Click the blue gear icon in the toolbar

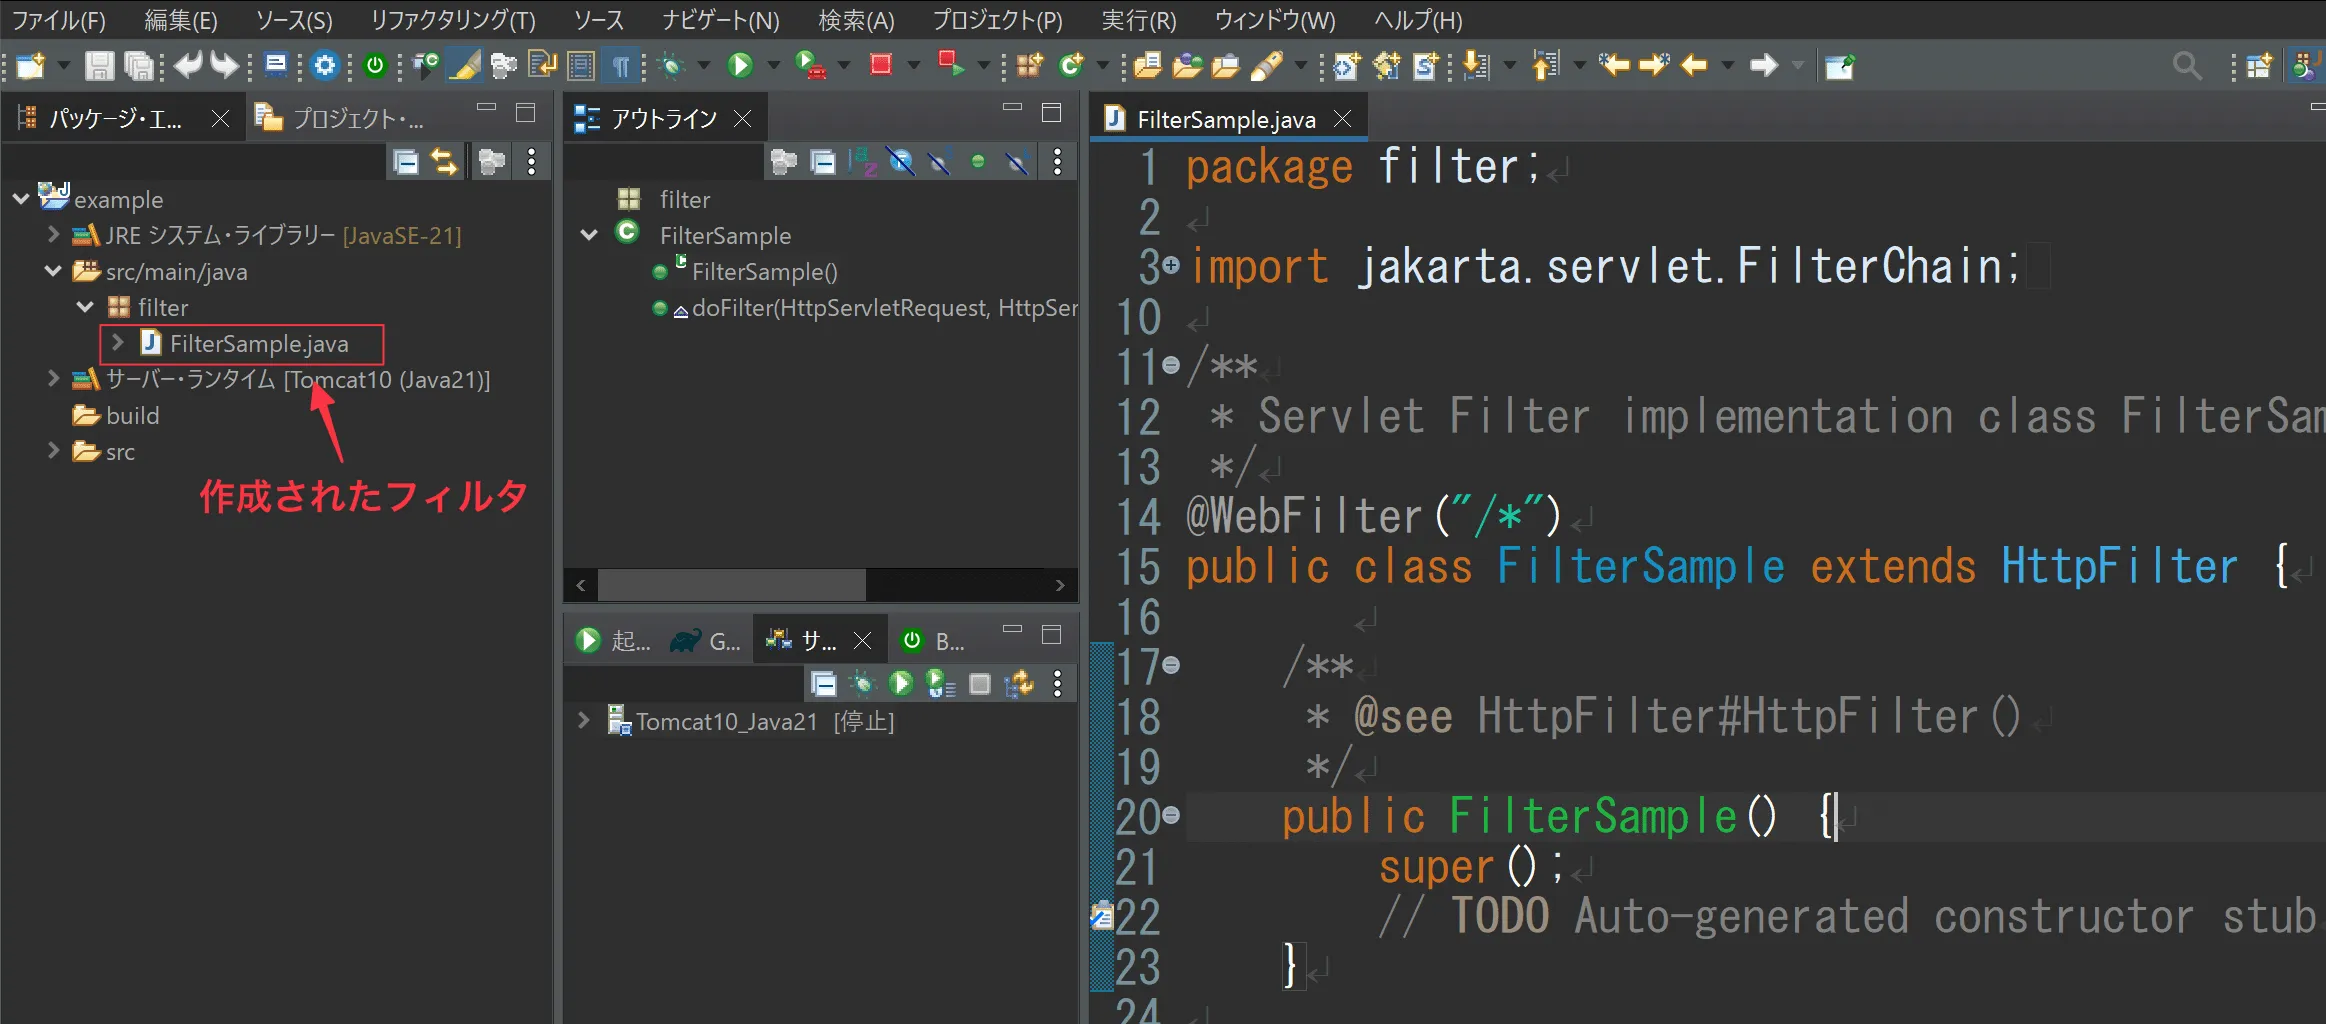[x=325, y=66]
